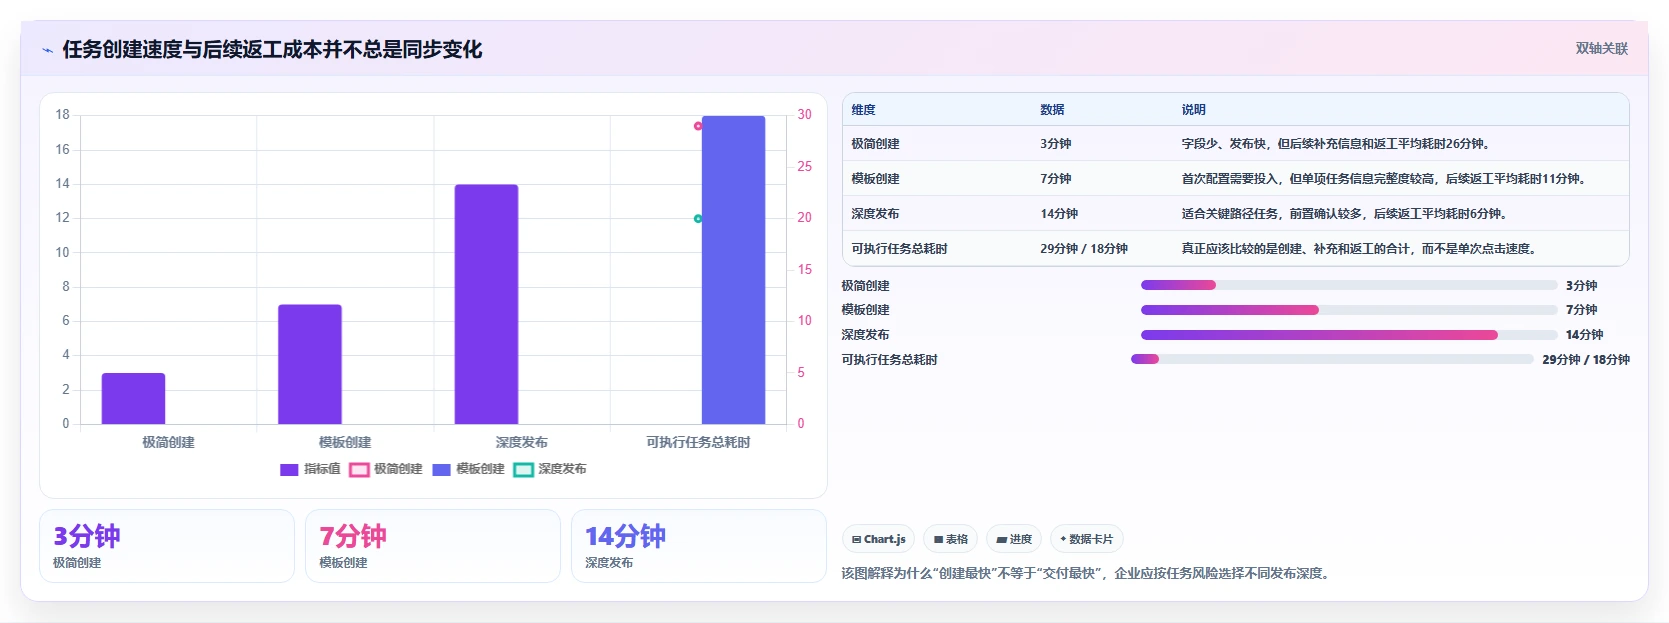
Task: Click the 维度 column header
Action: click(x=864, y=110)
